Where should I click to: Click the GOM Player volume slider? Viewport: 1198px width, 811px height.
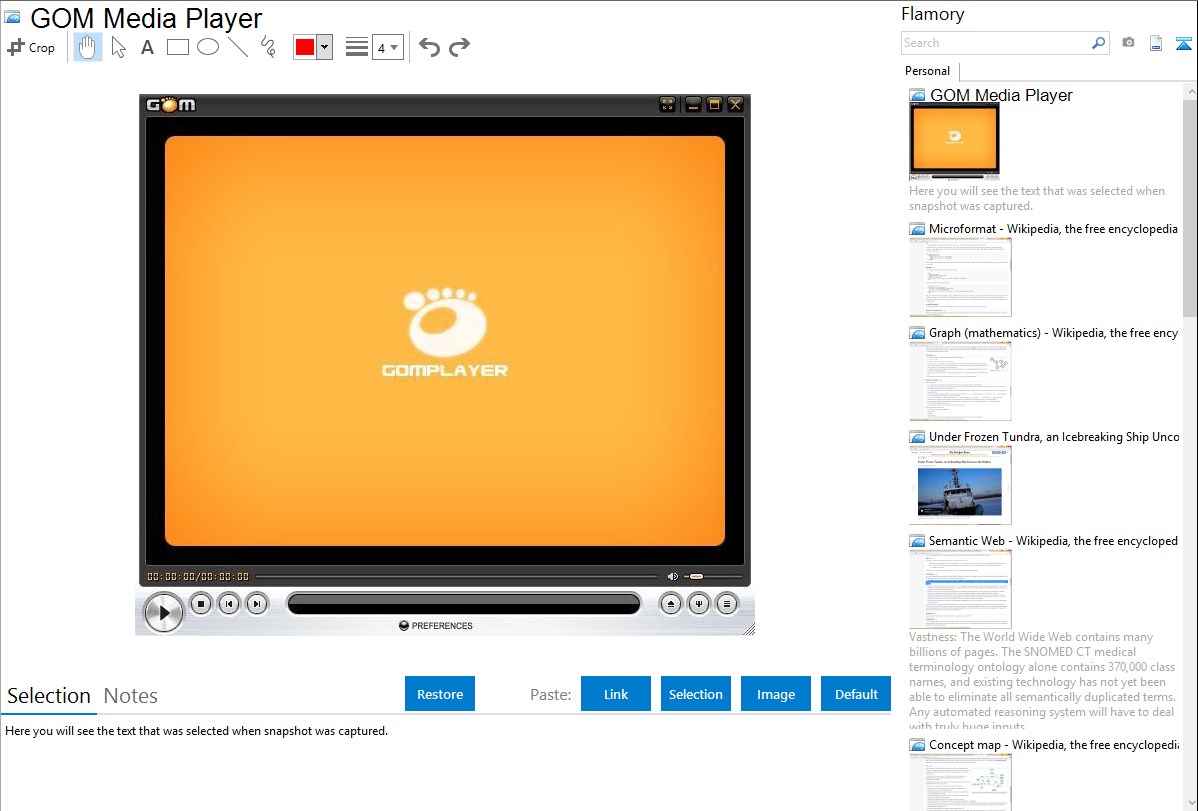[713, 576]
